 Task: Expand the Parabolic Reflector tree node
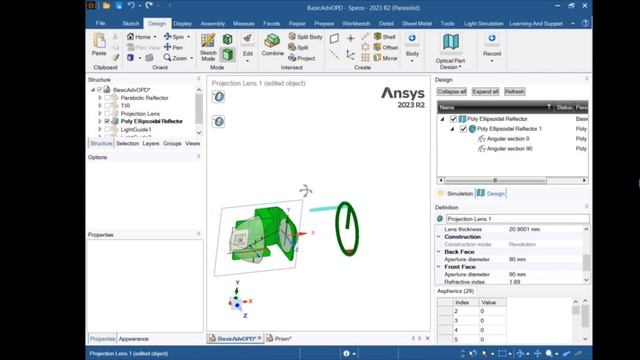(100, 98)
